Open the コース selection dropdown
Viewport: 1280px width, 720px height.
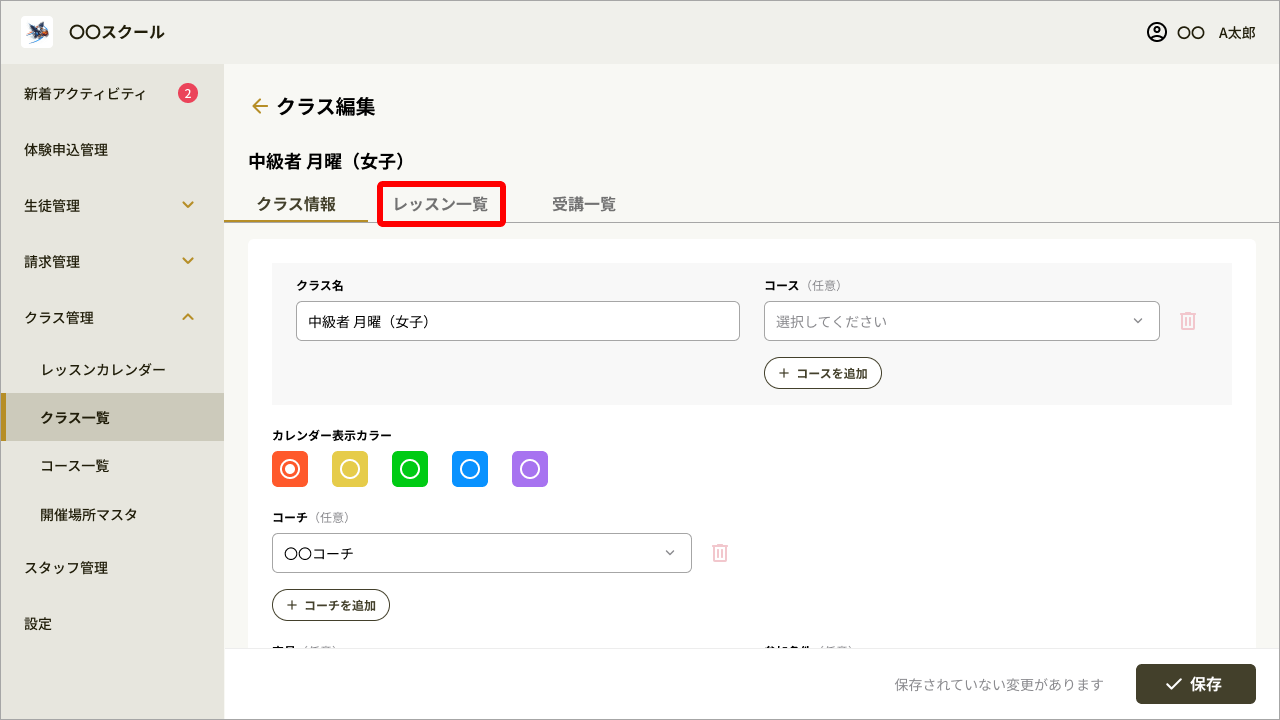tap(961, 321)
